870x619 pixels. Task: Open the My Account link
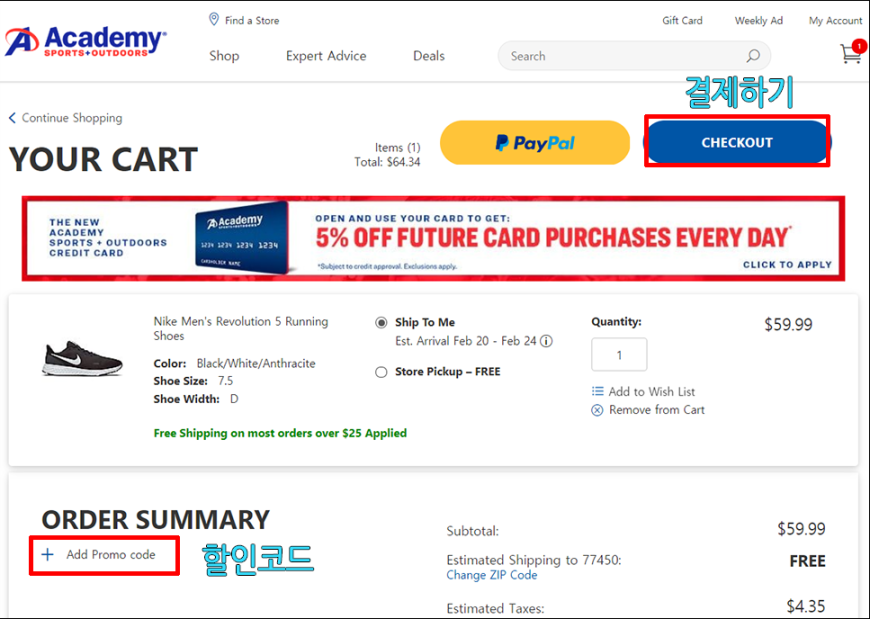click(x=835, y=20)
